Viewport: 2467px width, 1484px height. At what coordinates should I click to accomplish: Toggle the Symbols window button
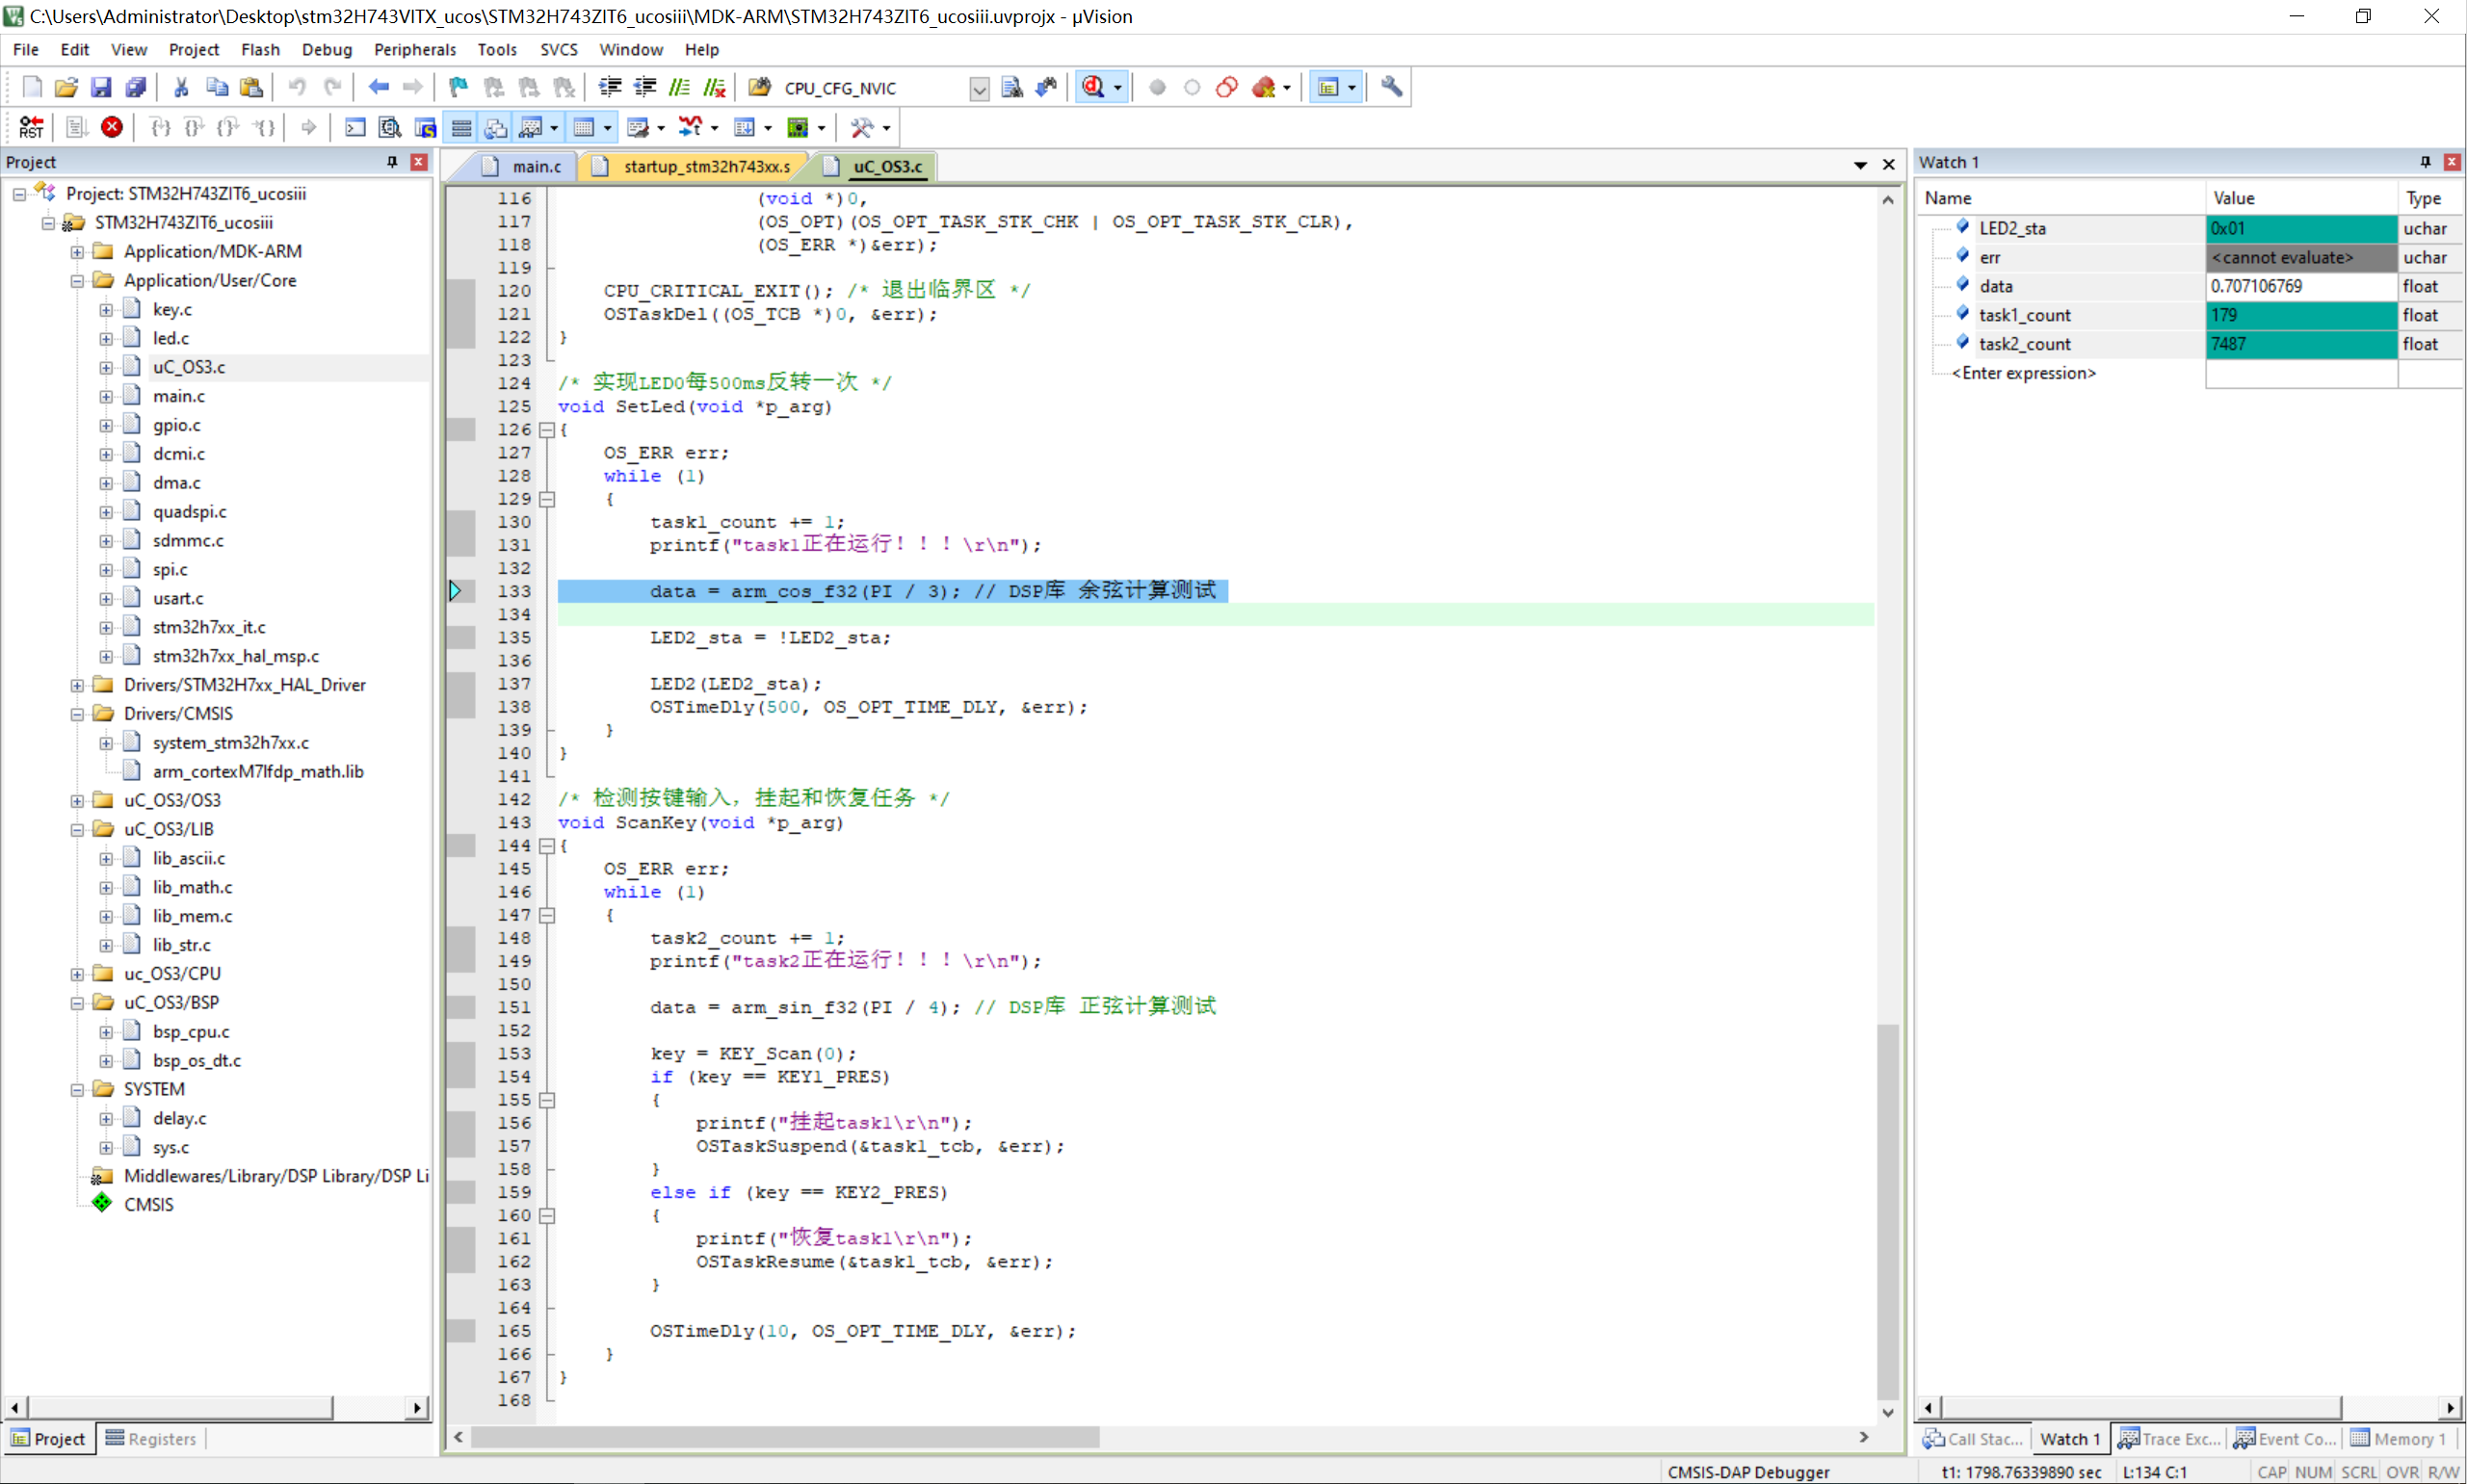(425, 127)
